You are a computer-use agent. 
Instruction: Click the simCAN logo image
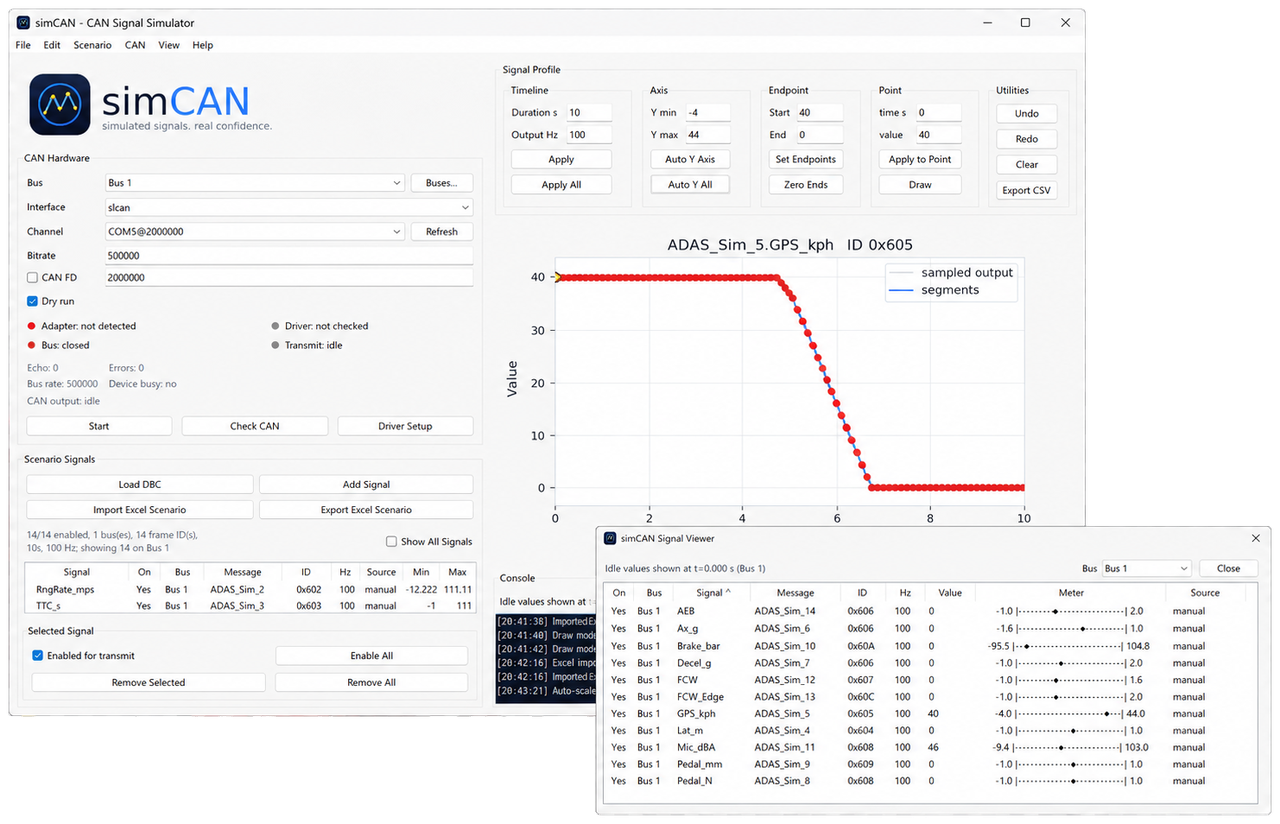click(60, 103)
